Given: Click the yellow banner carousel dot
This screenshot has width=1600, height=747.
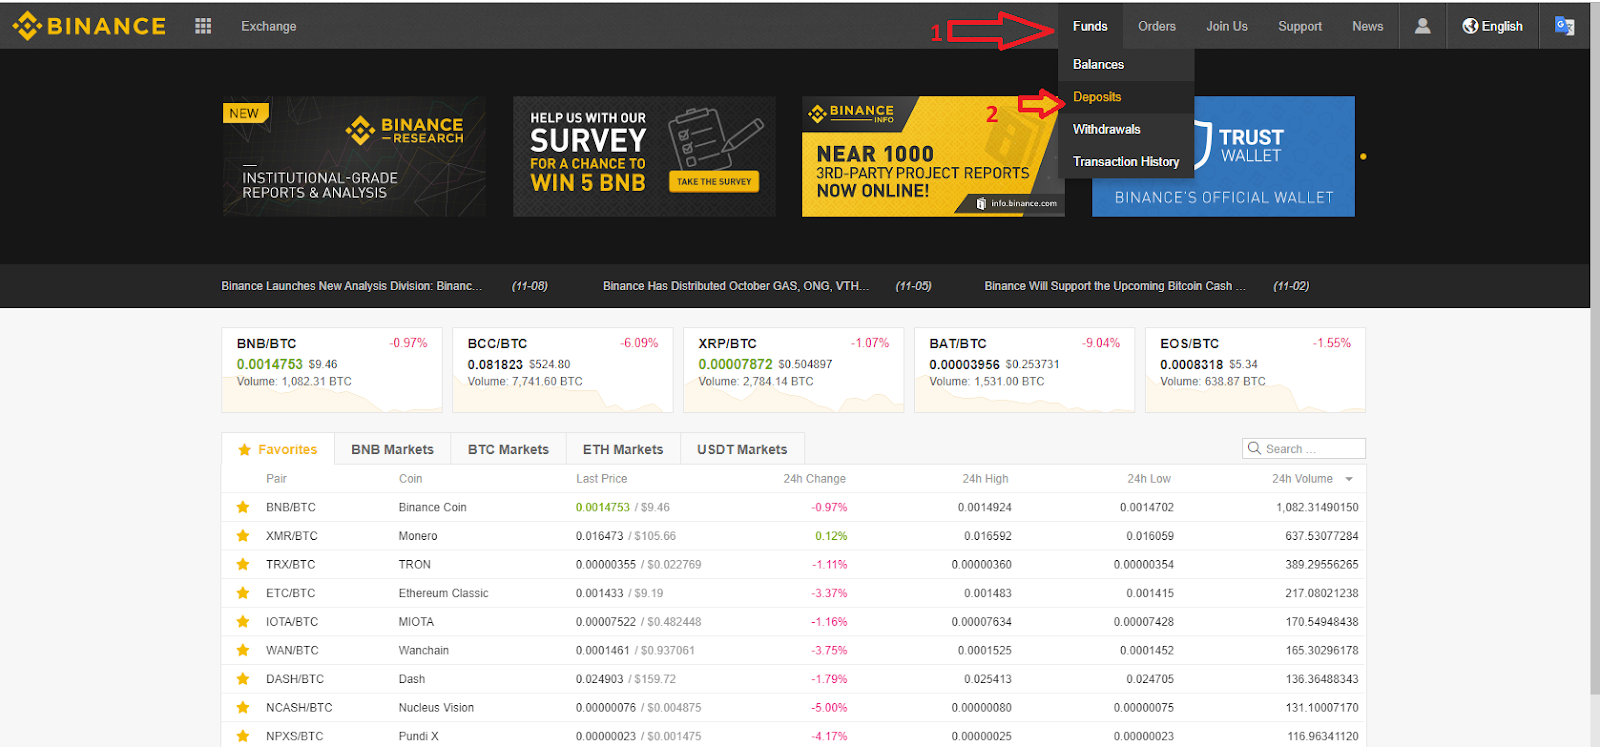Looking at the screenshot, I should (1363, 157).
